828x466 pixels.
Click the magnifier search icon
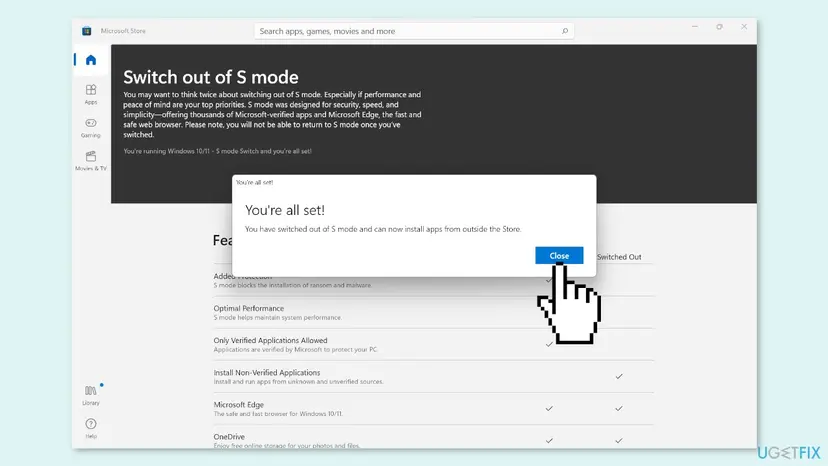(x=564, y=31)
